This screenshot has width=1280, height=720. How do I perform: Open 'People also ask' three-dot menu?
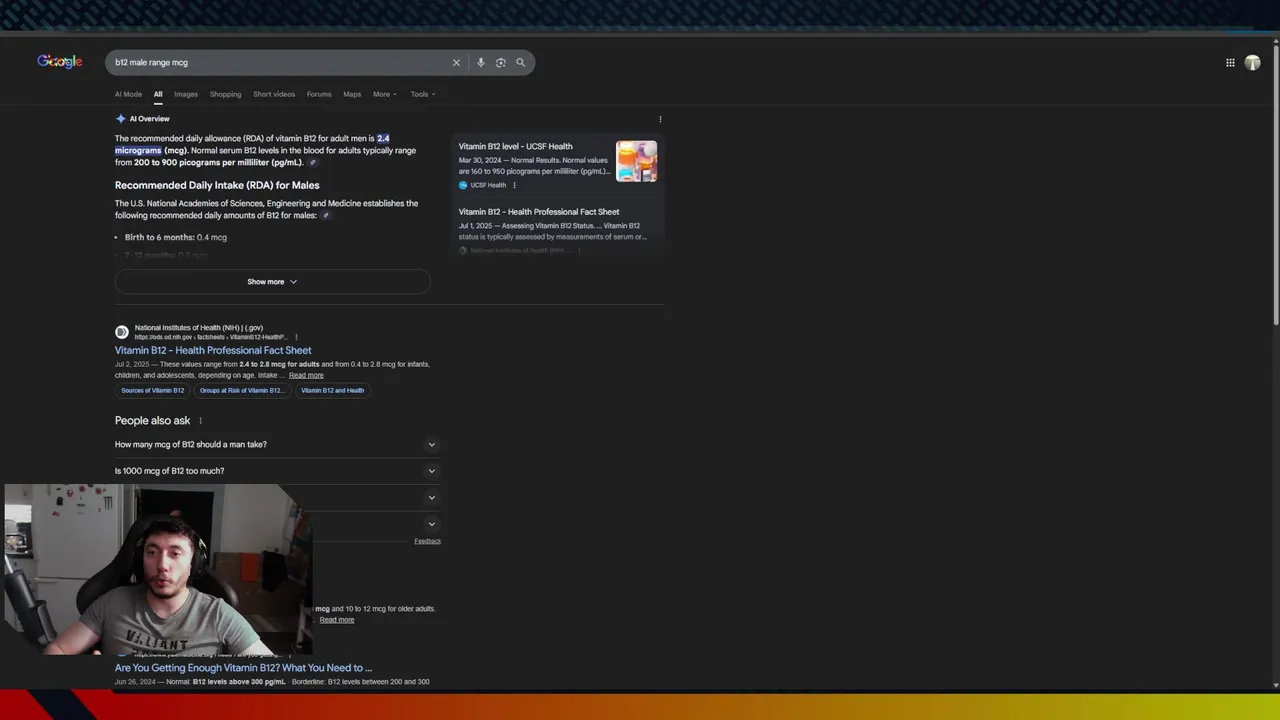200,421
